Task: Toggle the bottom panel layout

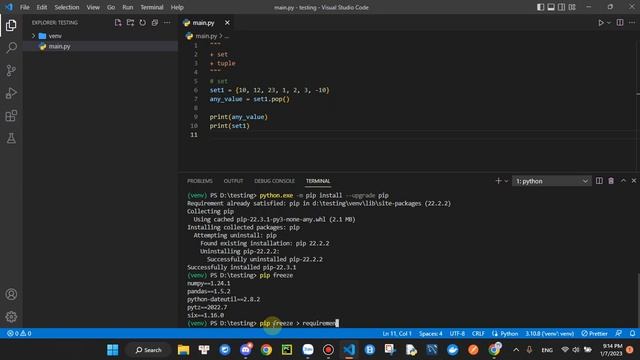Action: pos(551,7)
